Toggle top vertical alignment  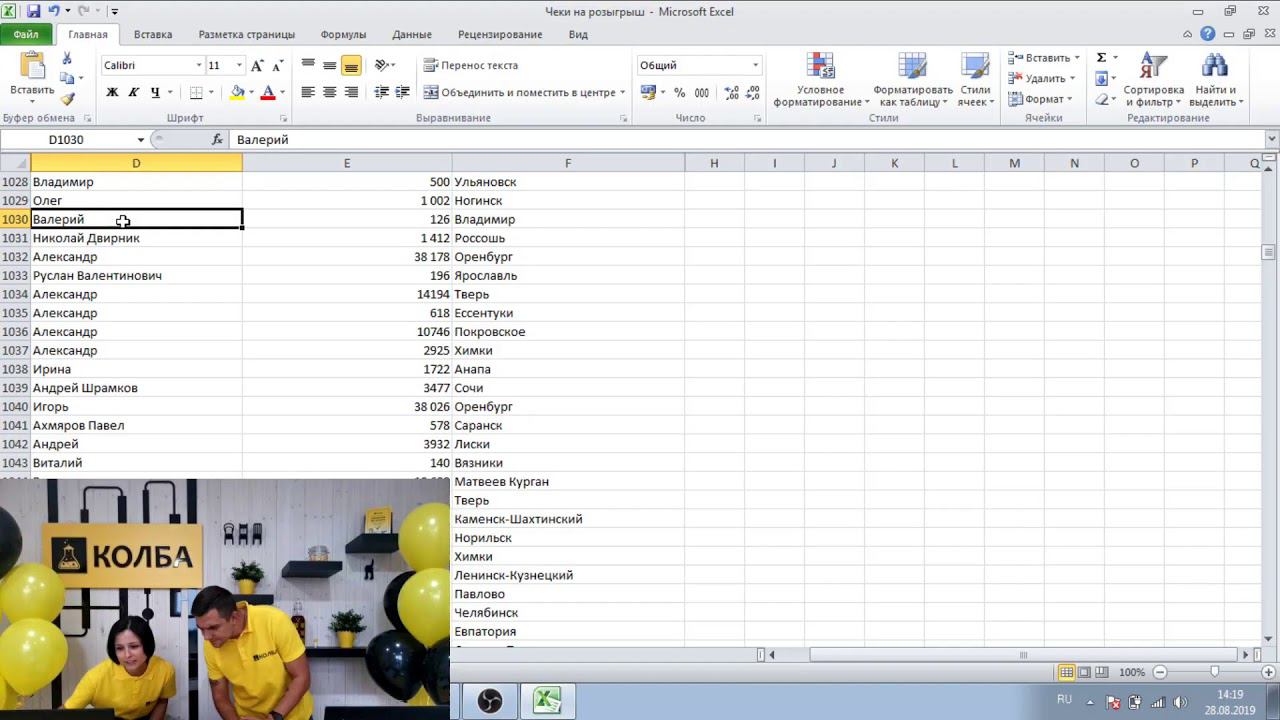click(x=308, y=66)
